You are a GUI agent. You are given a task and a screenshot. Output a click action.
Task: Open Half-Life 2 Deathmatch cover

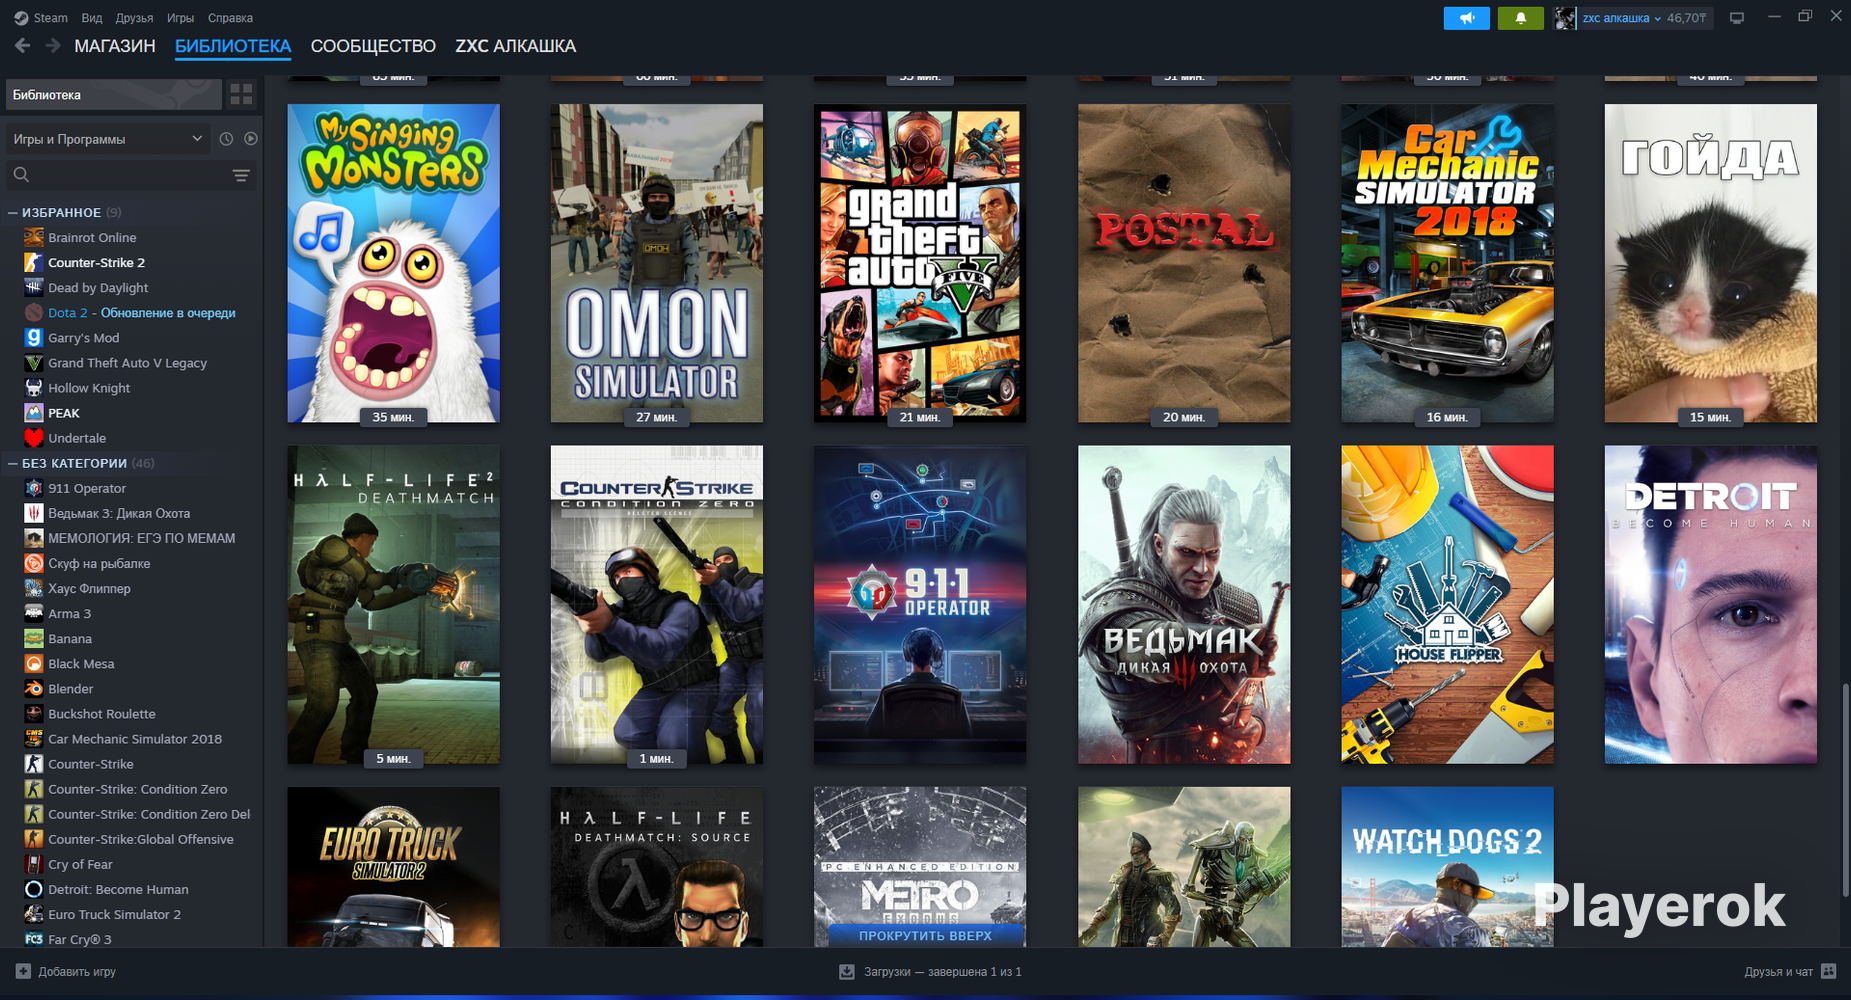click(393, 605)
